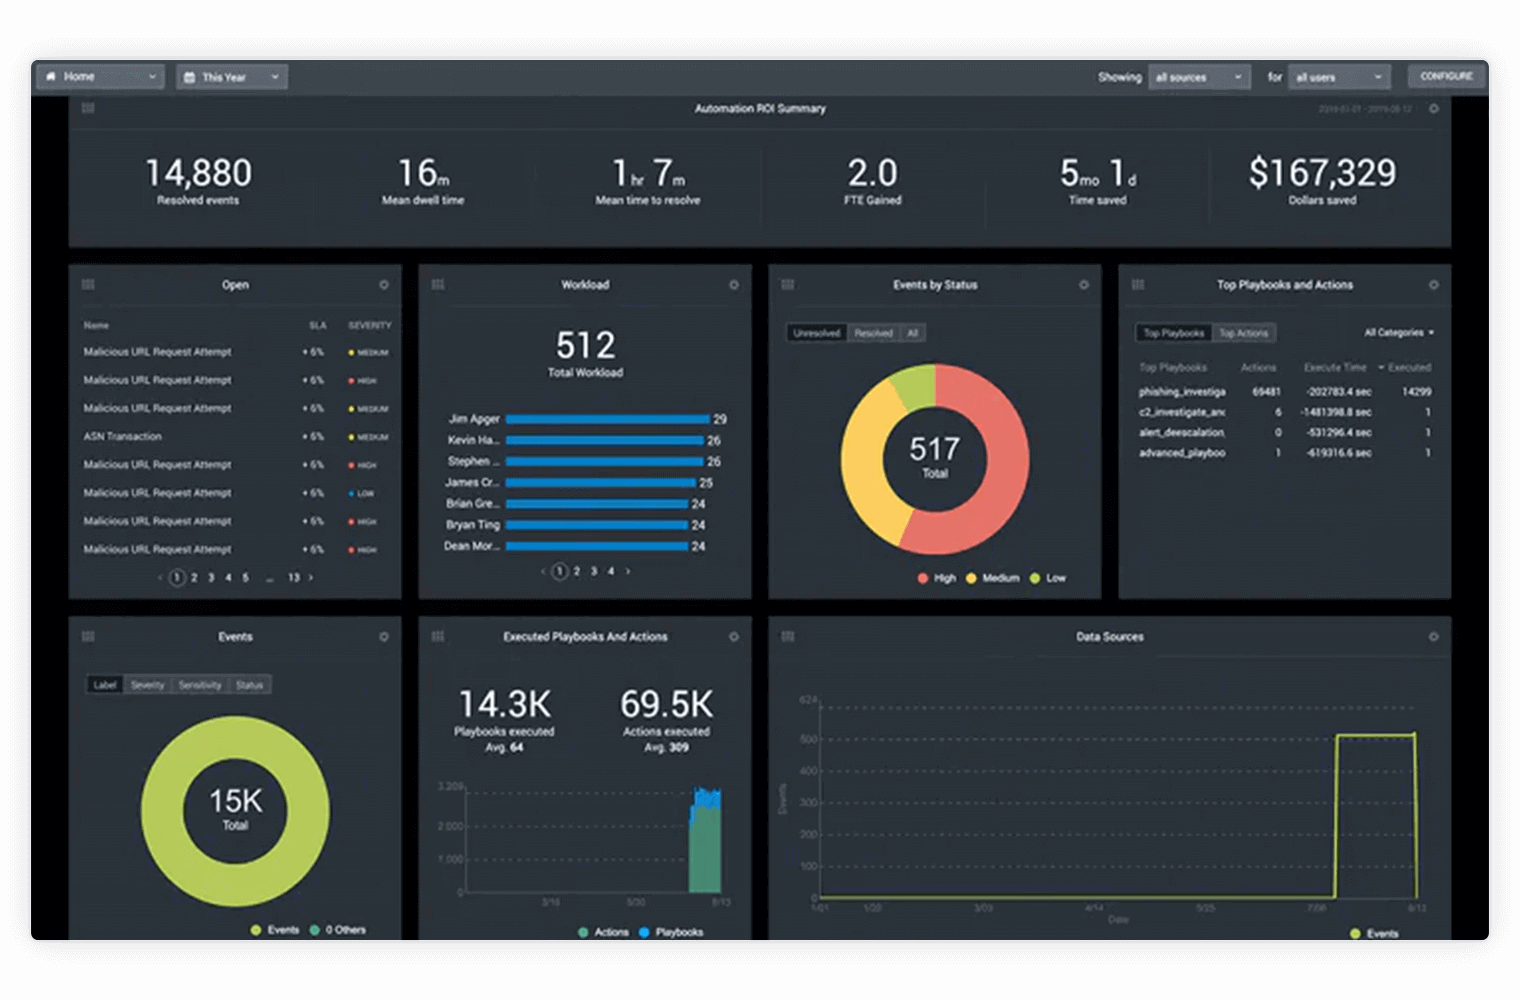Go to previous page arrow in Open panel
This screenshot has height=1000, width=1520.
coord(160,577)
